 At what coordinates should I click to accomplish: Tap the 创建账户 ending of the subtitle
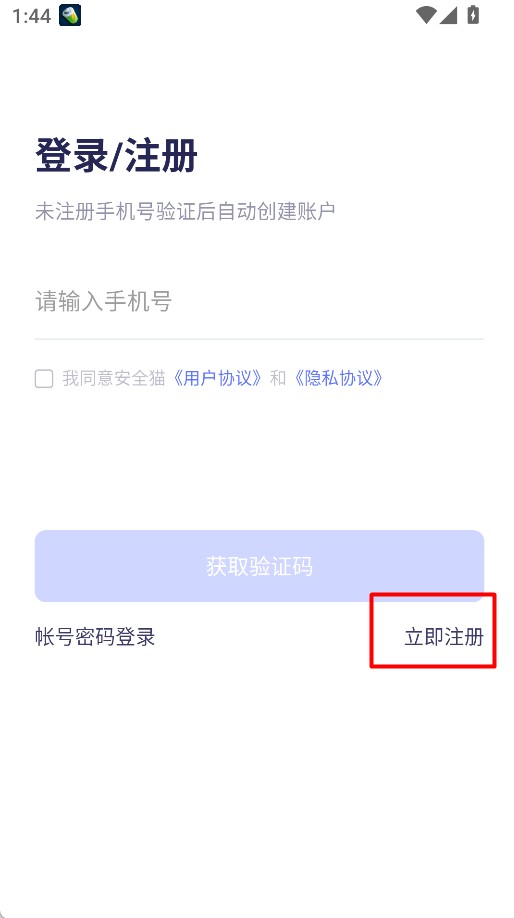pos(294,211)
